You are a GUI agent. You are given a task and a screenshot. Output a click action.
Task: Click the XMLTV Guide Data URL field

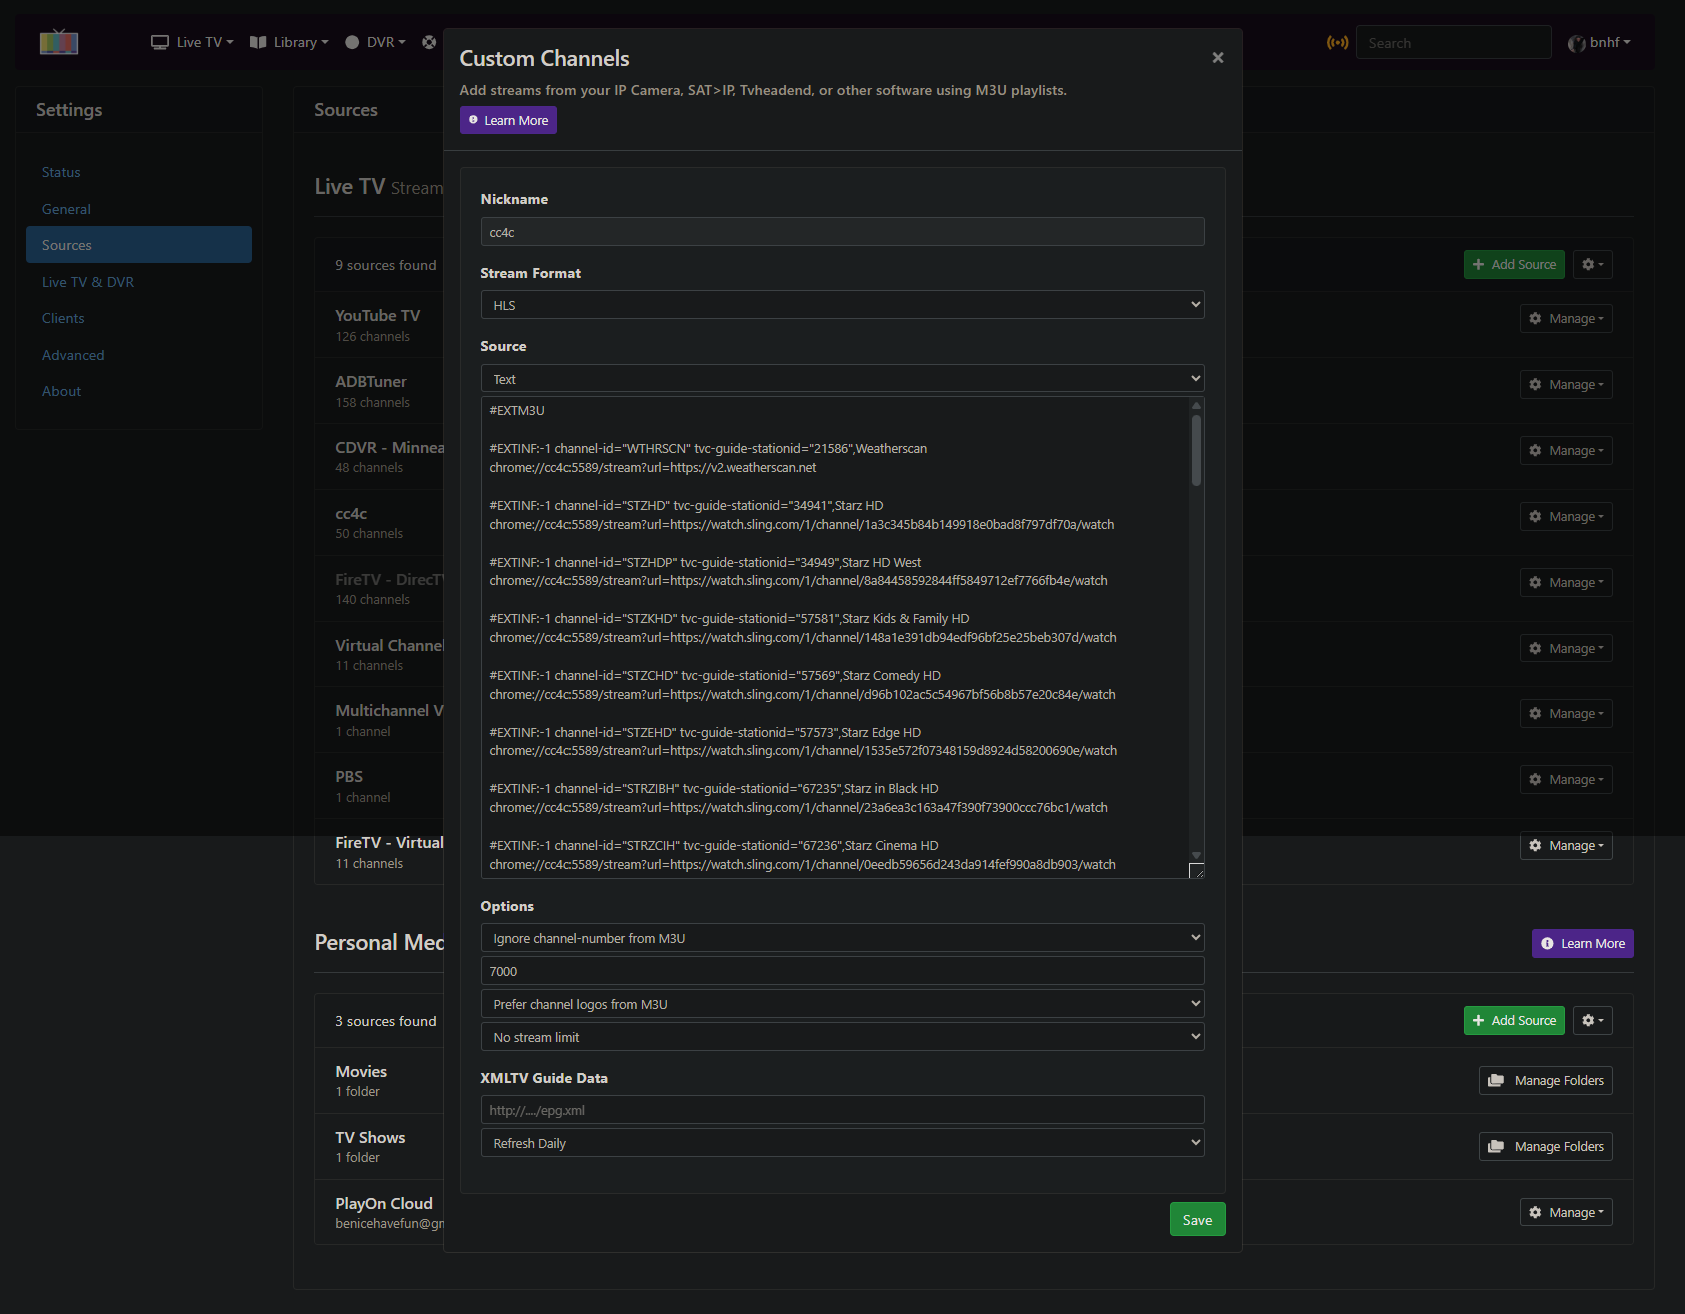tap(842, 1110)
